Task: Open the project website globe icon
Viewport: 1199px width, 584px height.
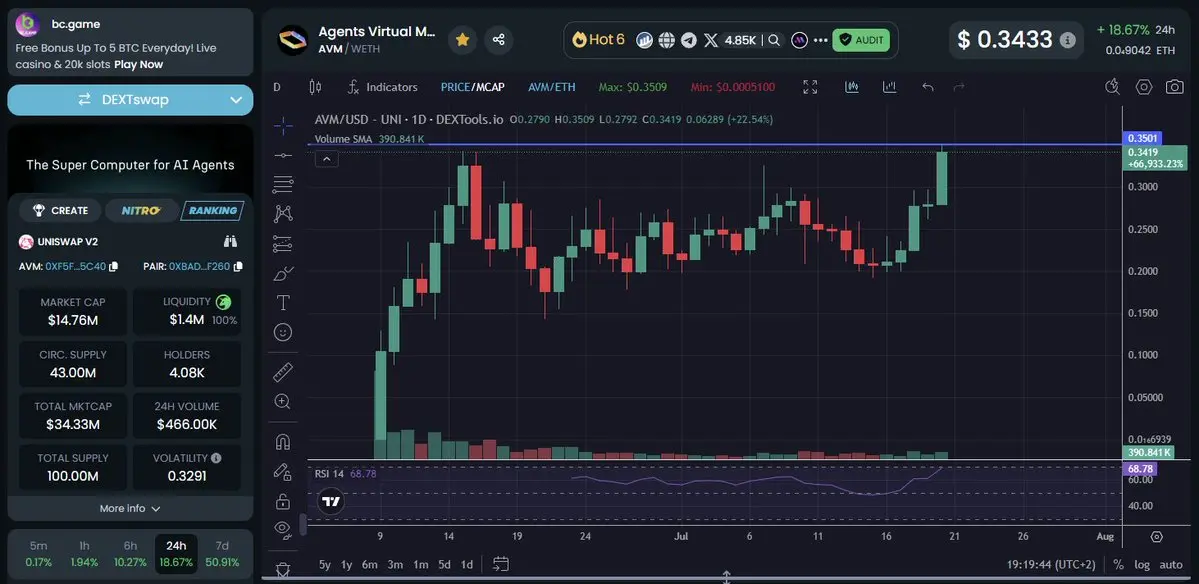Action: tap(667, 40)
